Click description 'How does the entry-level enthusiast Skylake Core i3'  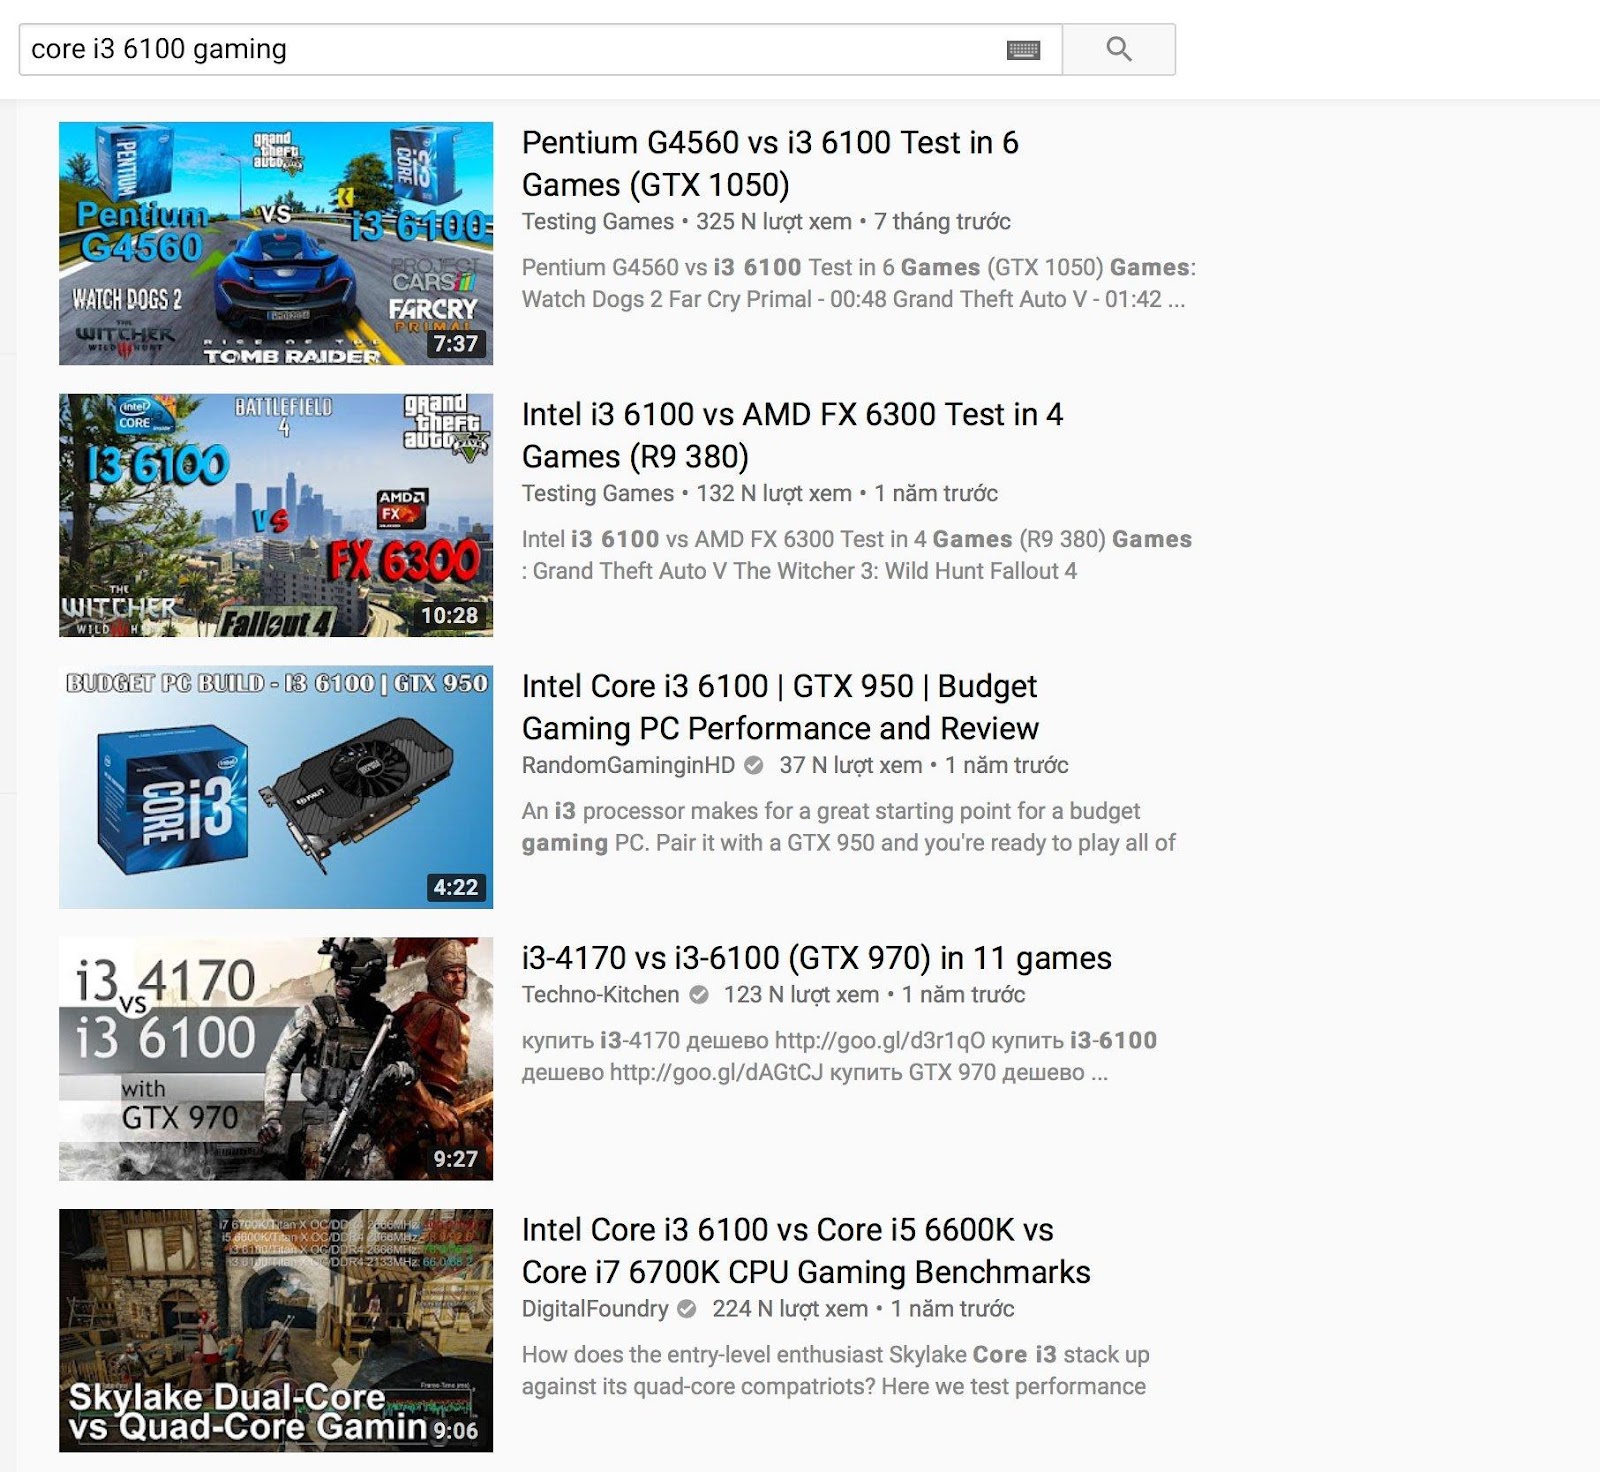[x=835, y=1371]
